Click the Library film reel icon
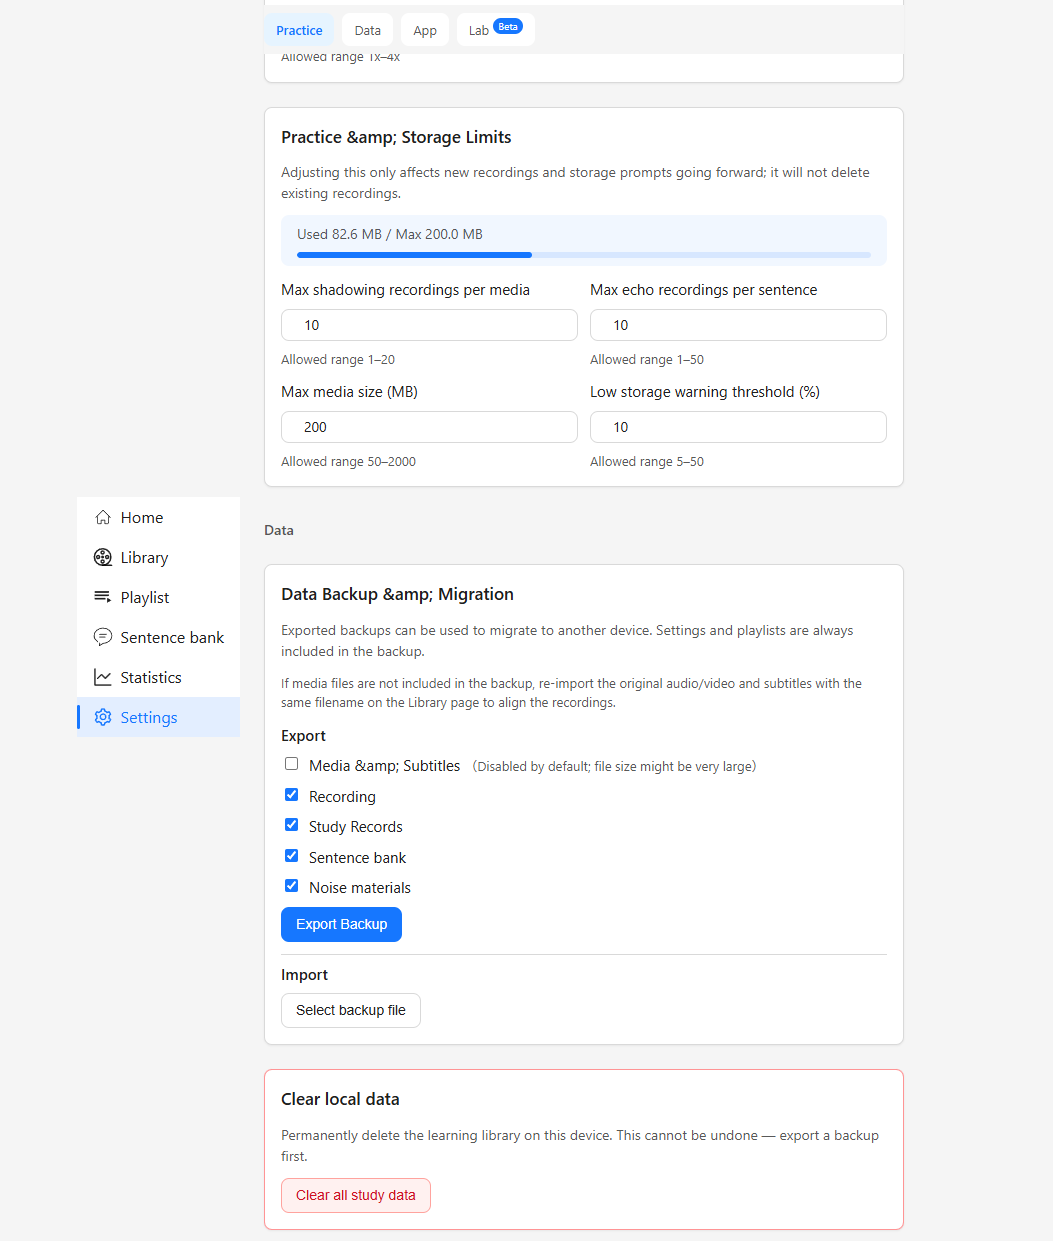Viewport: 1053px width, 1241px height. point(103,557)
